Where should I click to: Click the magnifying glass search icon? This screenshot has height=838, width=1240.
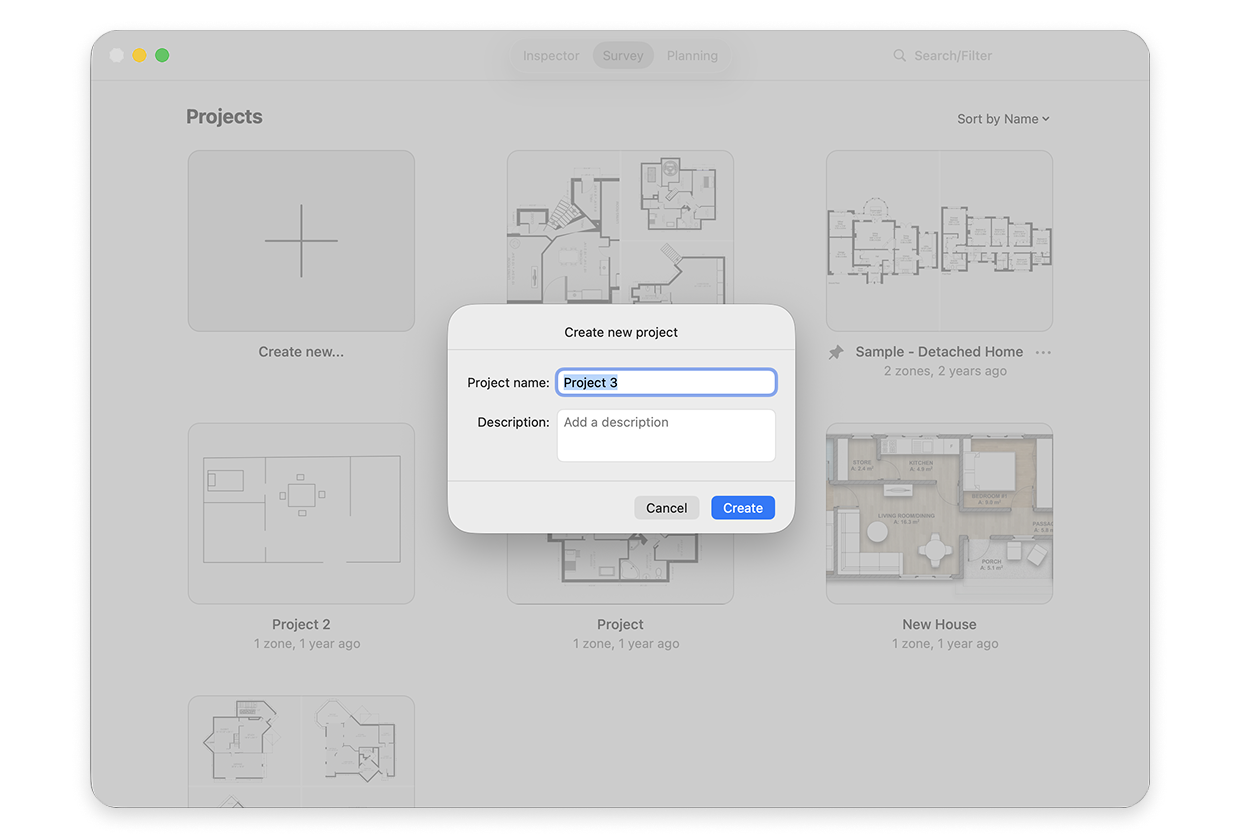[x=900, y=56]
